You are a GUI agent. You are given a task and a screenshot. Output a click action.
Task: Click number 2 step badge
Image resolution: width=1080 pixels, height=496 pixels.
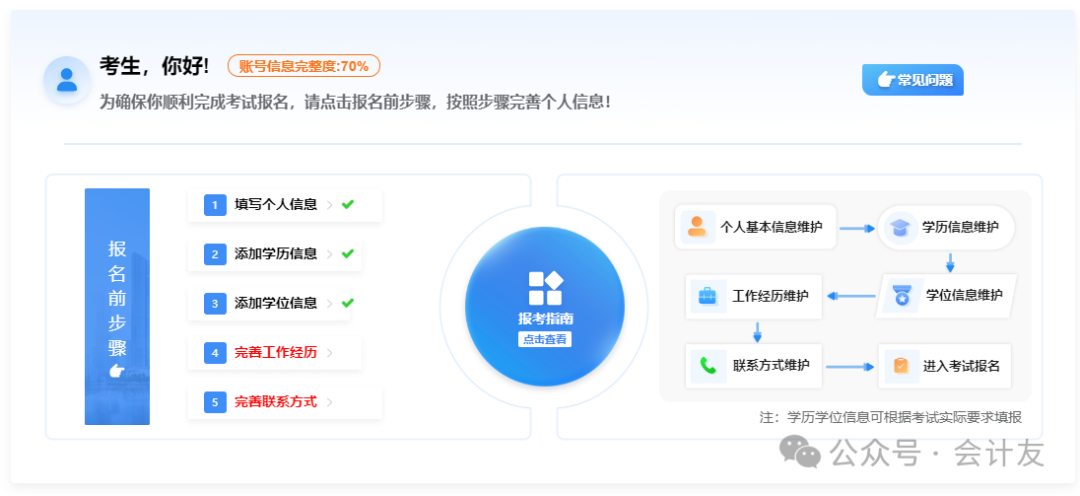[215, 254]
